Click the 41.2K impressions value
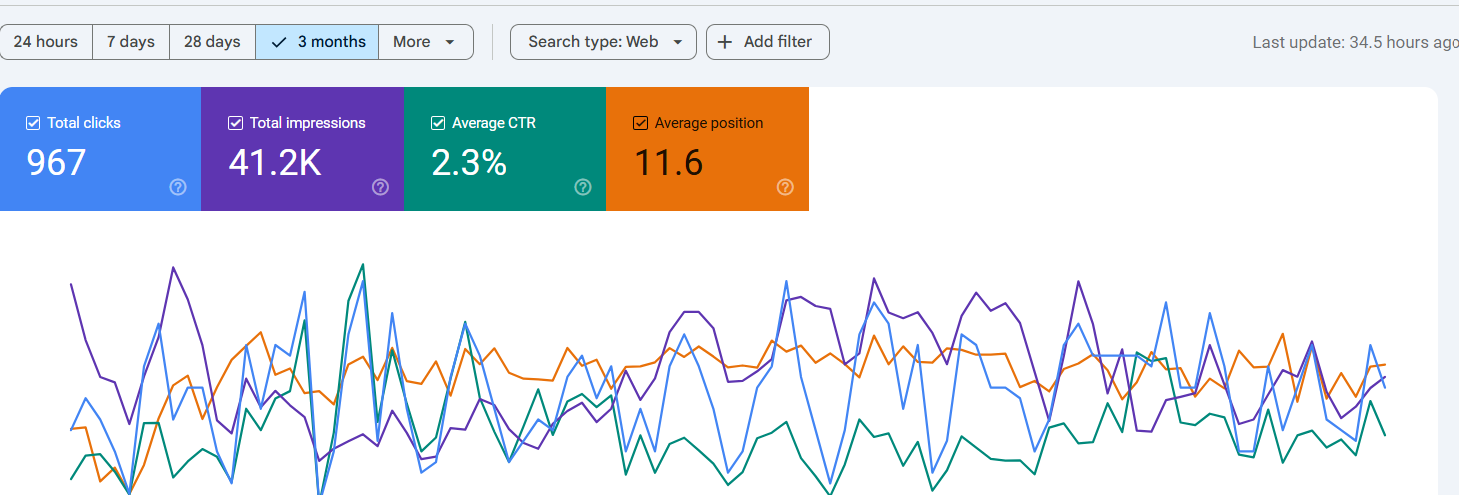 pos(275,162)
